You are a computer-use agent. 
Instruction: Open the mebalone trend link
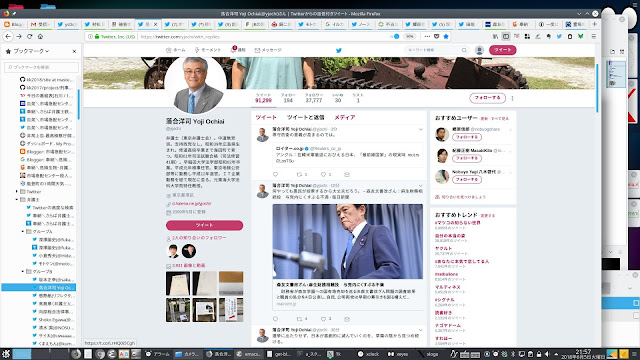447,274
